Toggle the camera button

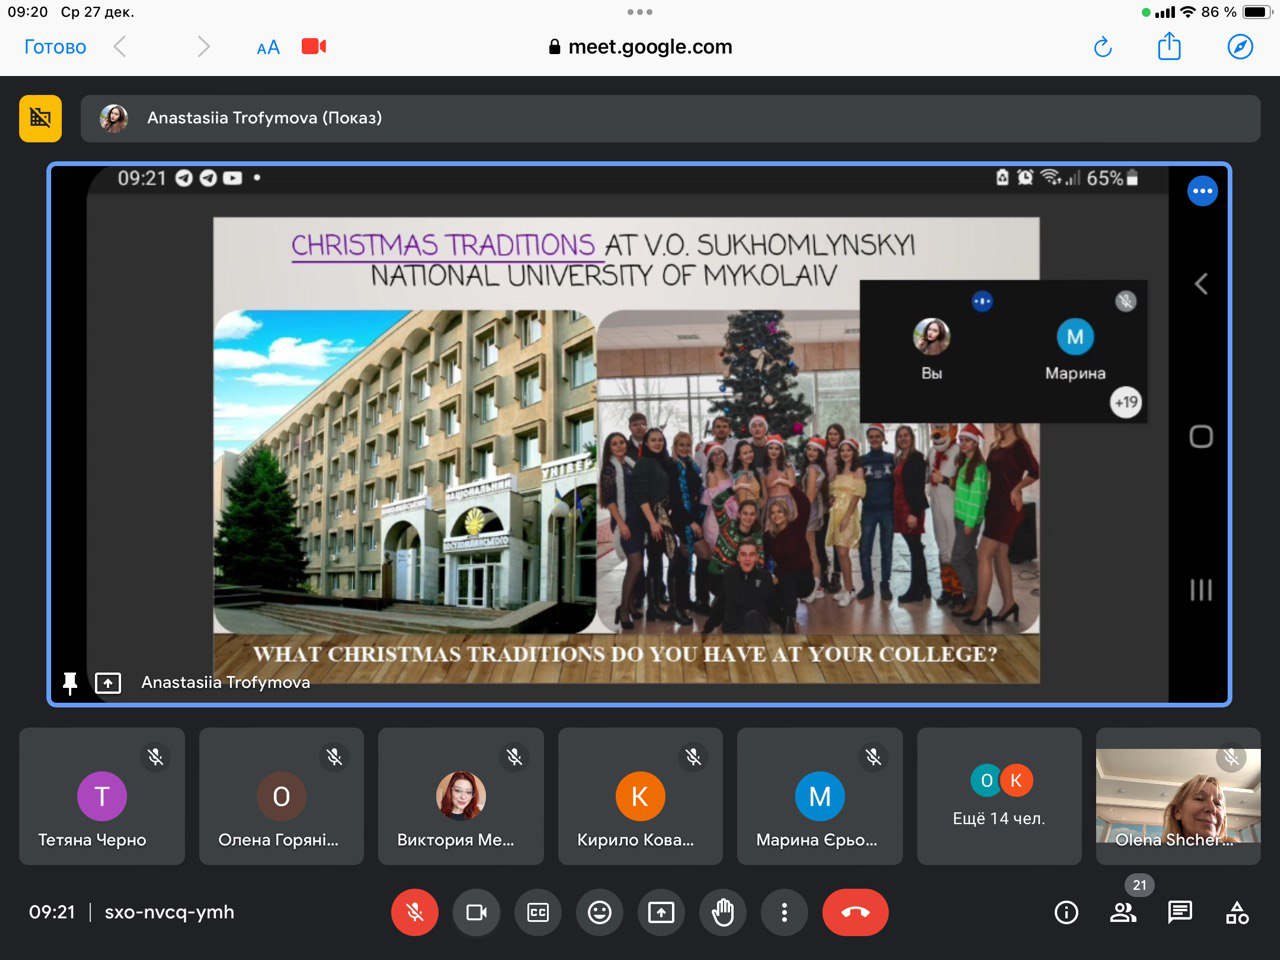[477, 912]
